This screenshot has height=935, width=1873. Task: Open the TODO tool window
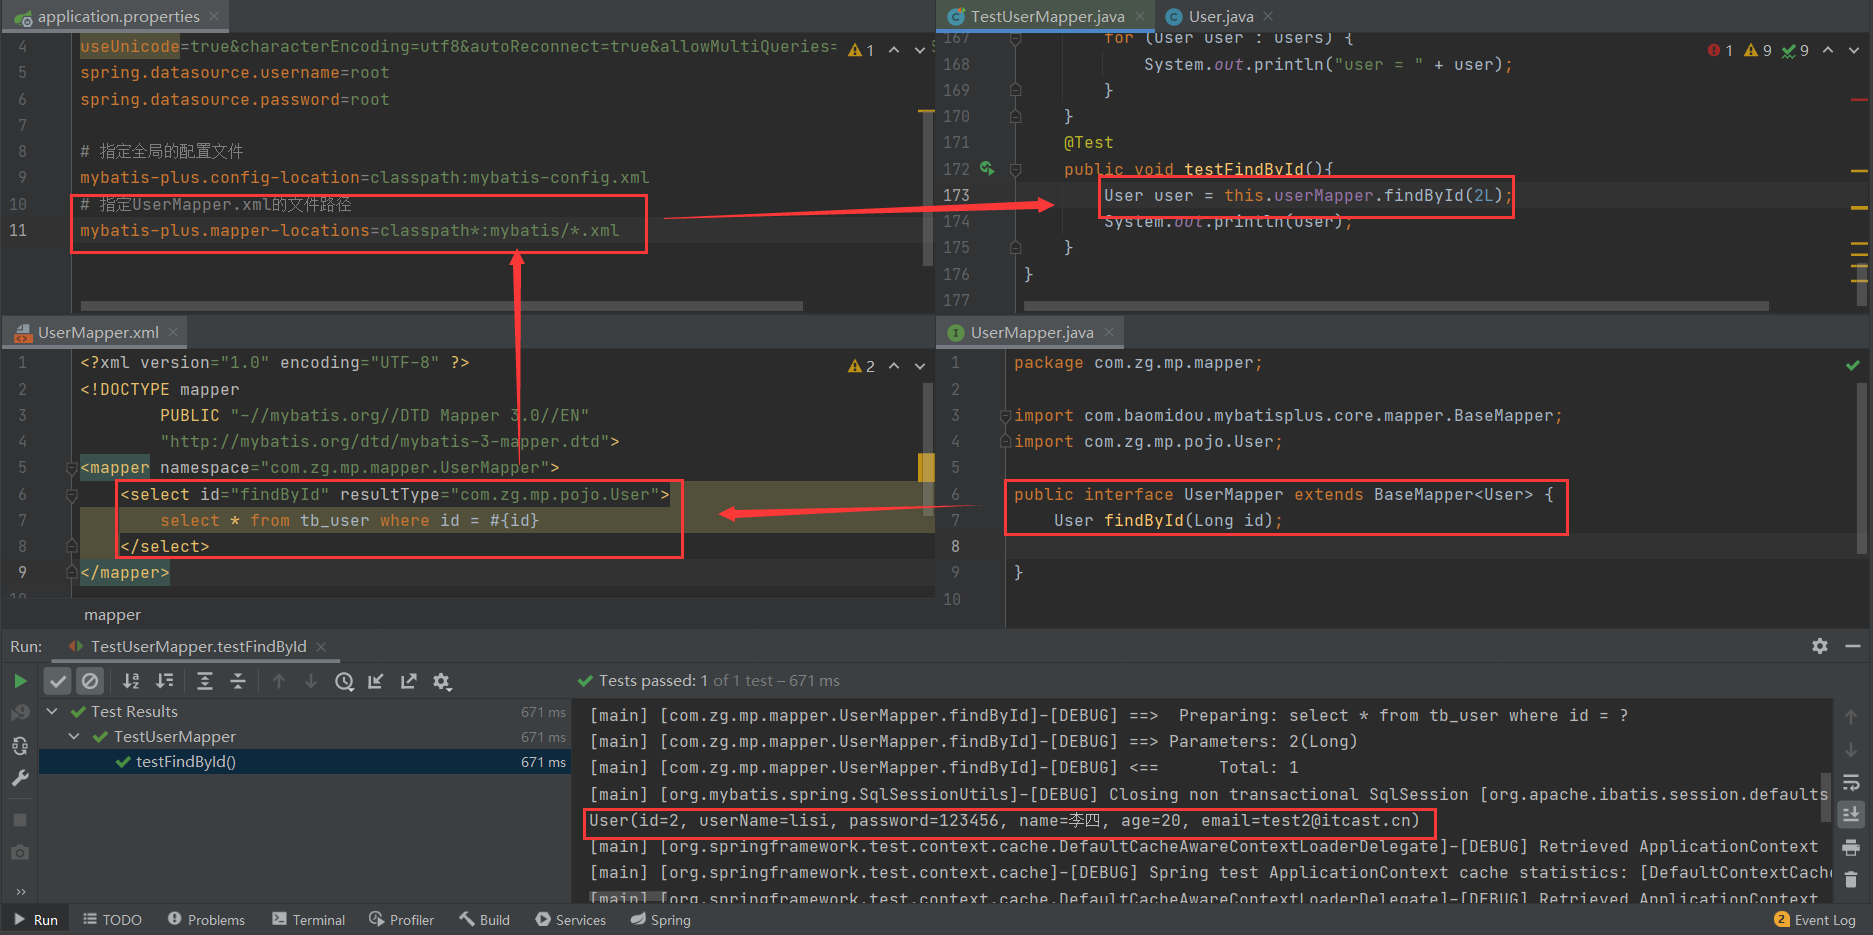pyautogui.click(x=112, y=920)
